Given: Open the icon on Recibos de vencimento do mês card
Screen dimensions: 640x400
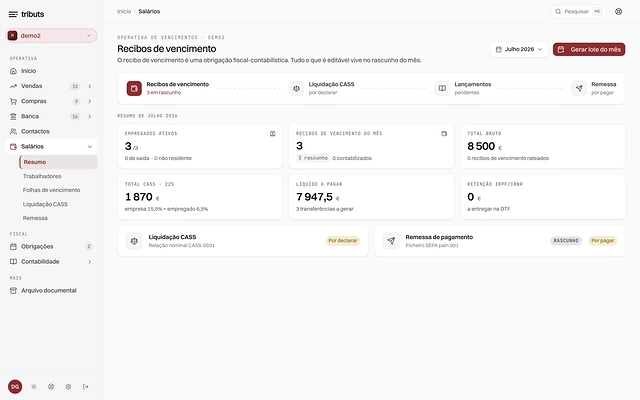Looking at the screenshot, I should pyautogui.click(x=444, y=133).
